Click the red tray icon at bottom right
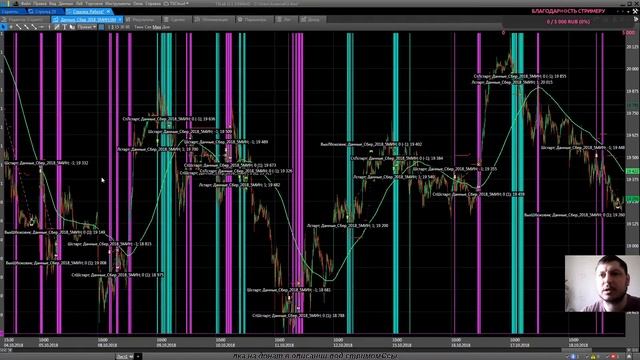 tap(613, 357)
